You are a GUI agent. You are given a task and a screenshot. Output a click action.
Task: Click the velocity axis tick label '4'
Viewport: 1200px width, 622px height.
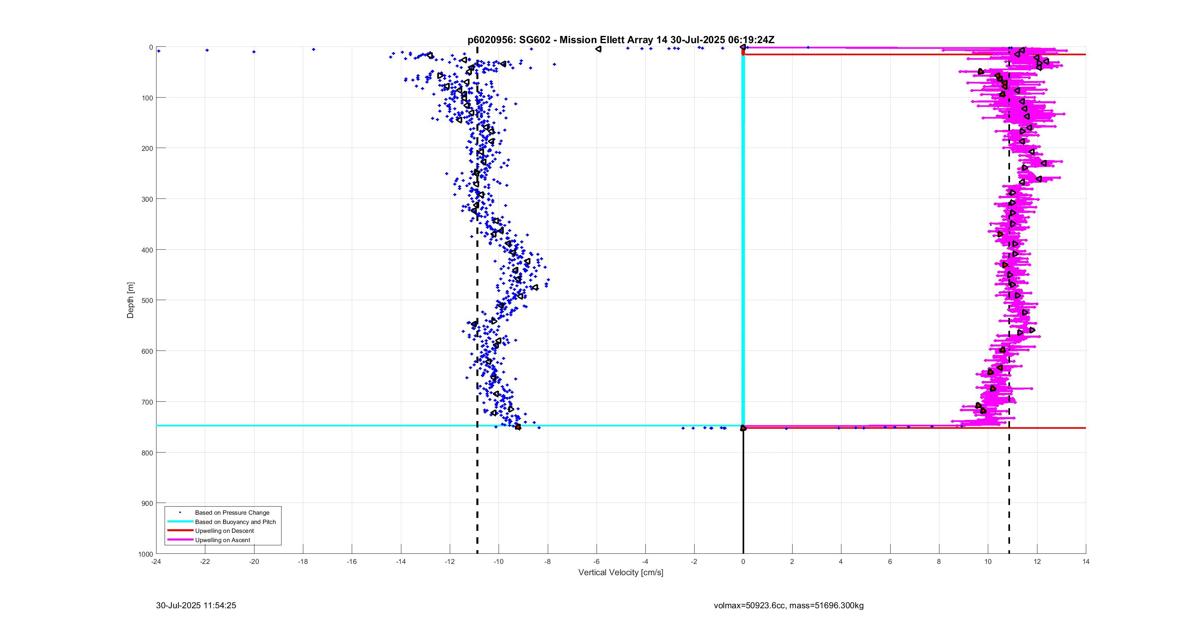(841, 562)
